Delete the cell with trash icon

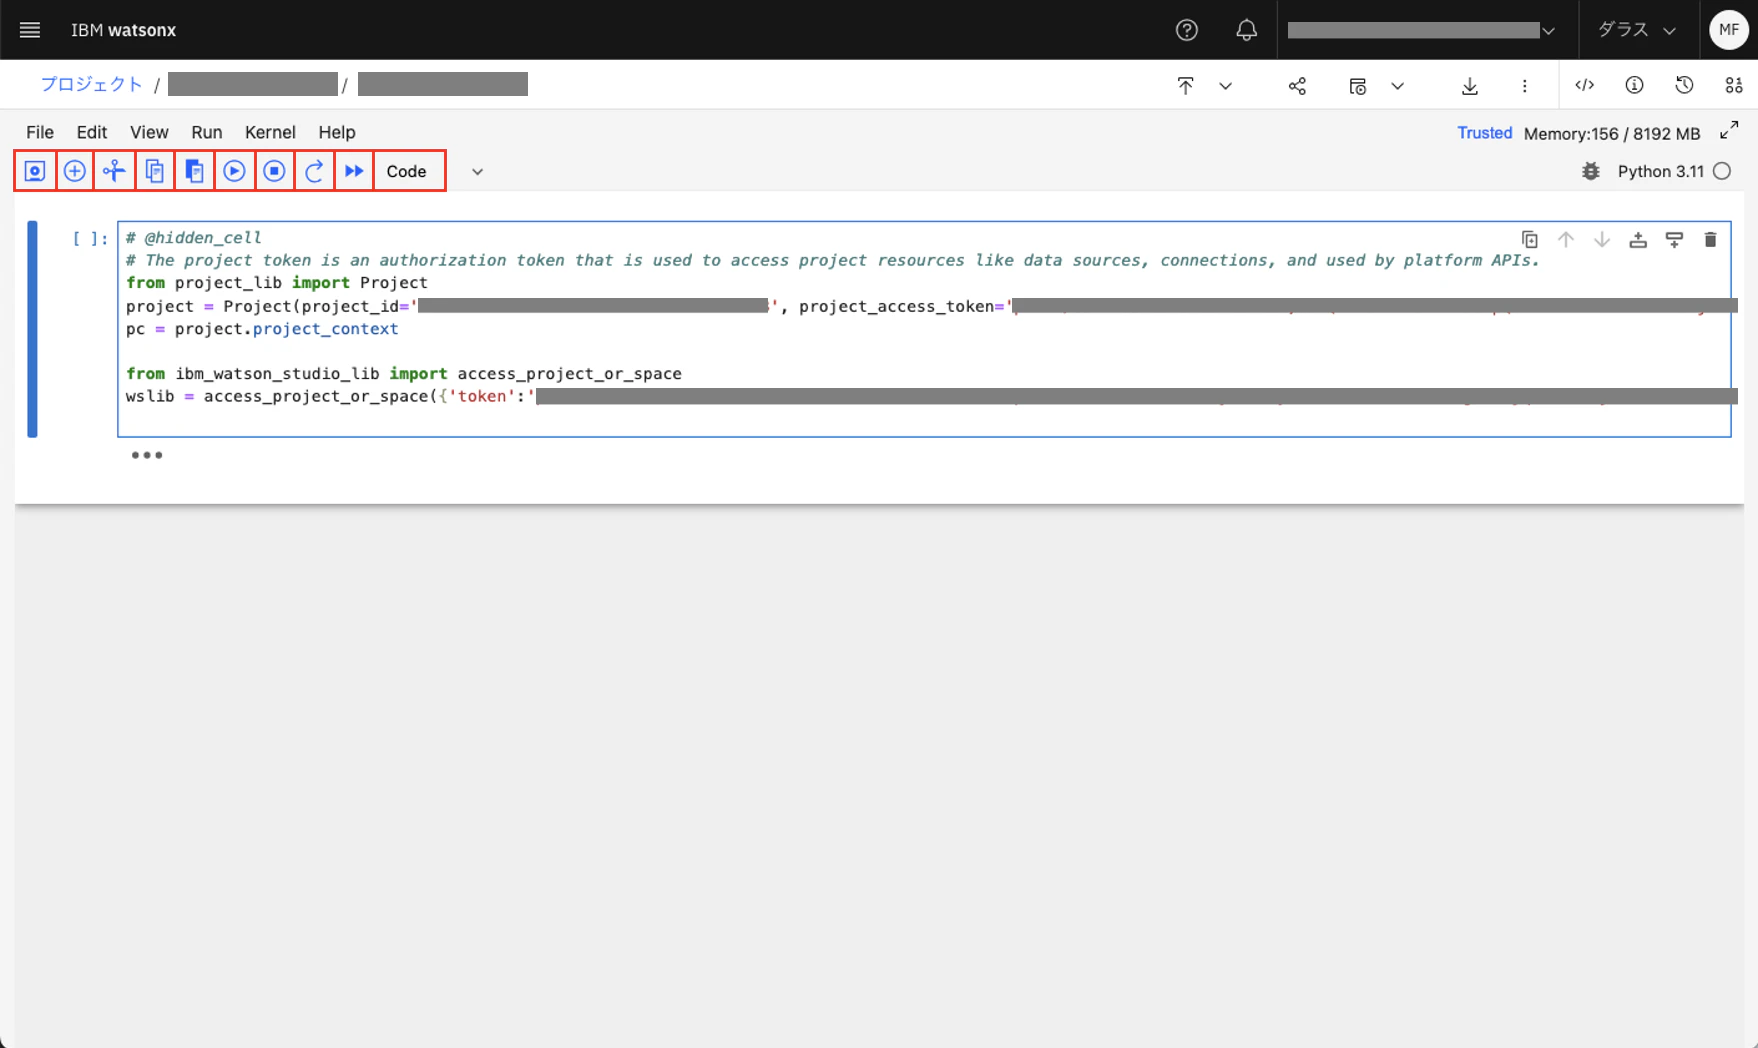[1710, 240]
